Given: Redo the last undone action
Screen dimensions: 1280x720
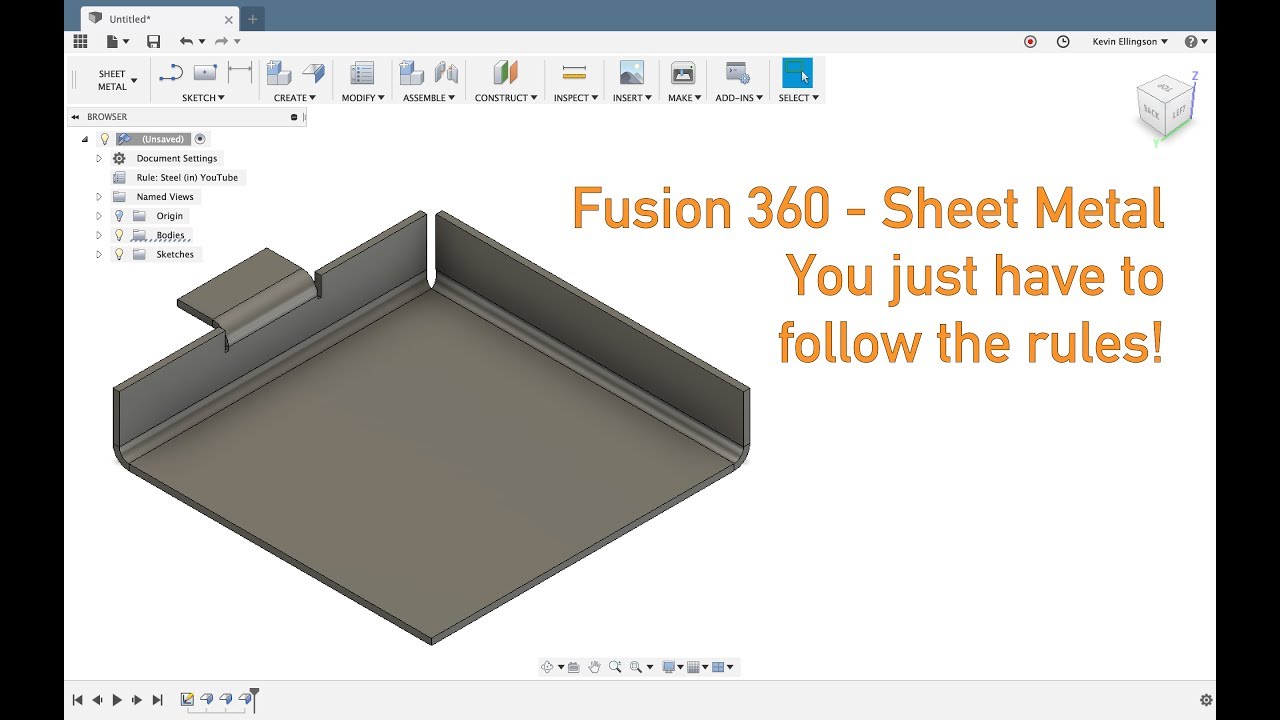Looking at the screenshot, I should tap(222, 41).
